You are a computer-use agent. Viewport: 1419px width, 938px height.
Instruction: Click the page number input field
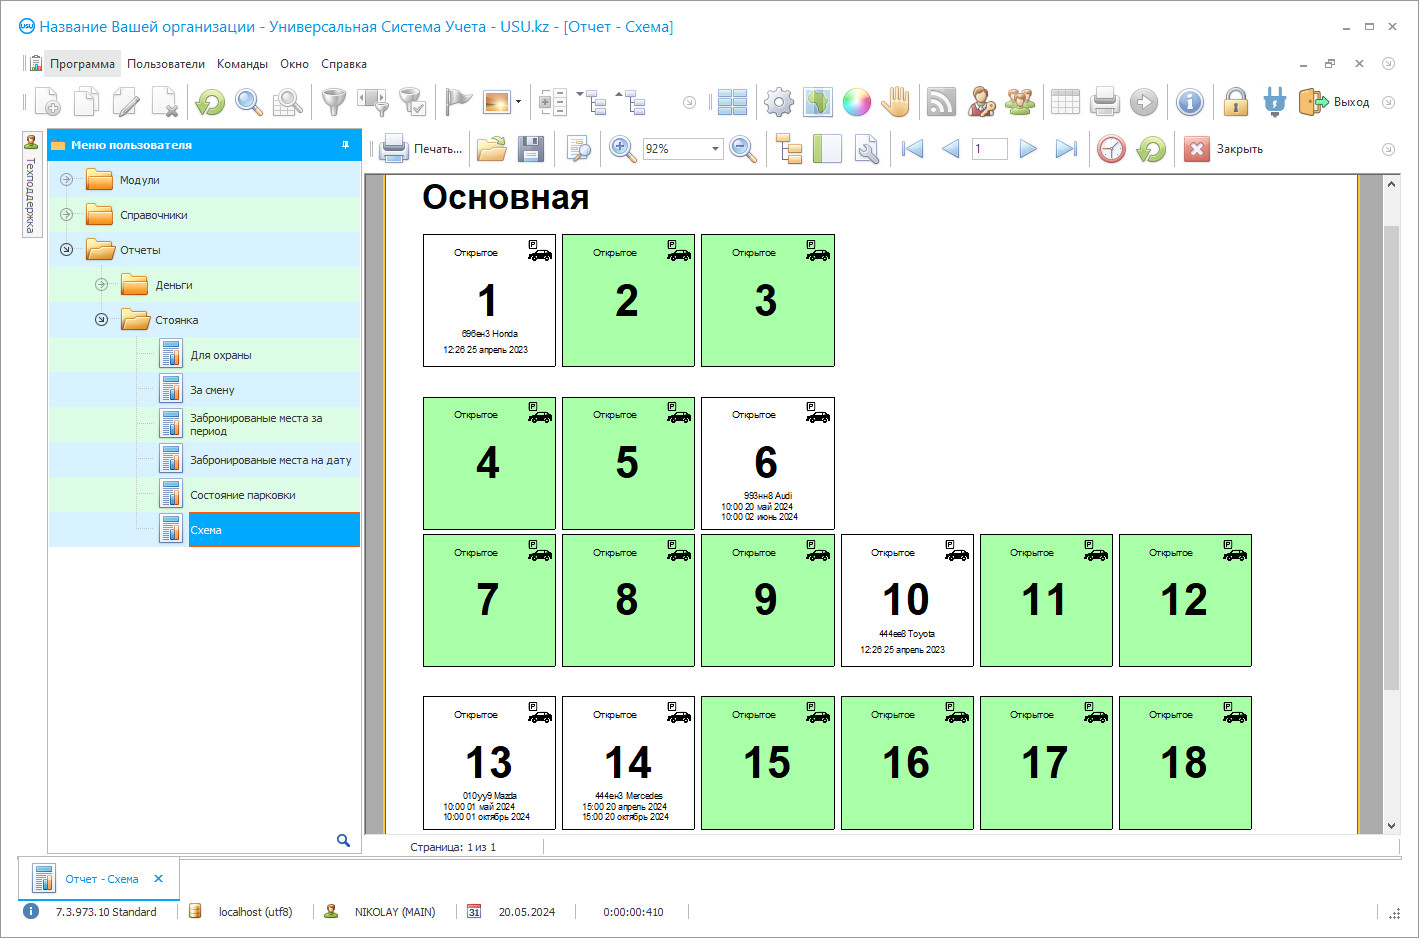tap(989, 149)
